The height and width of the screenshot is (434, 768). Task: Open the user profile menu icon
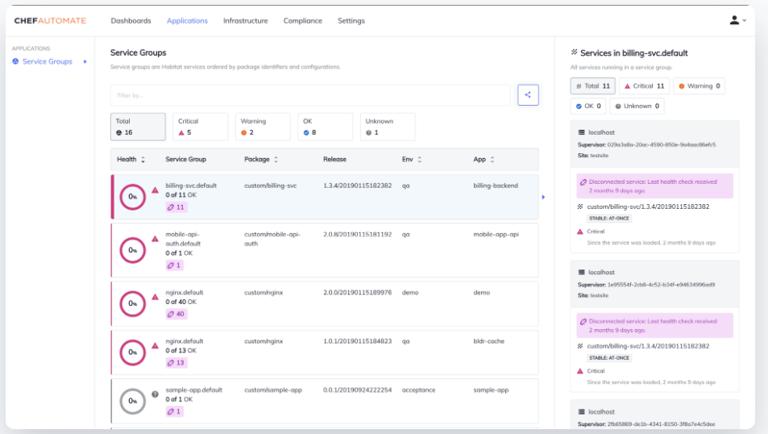point(736,20)
